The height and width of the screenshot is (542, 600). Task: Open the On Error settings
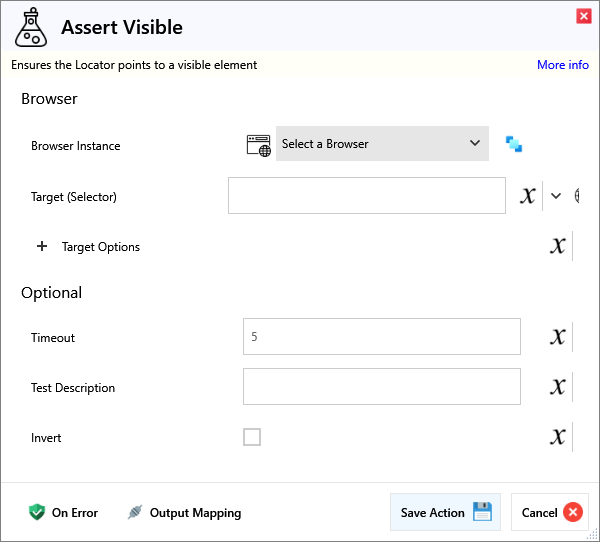[63, 513]
